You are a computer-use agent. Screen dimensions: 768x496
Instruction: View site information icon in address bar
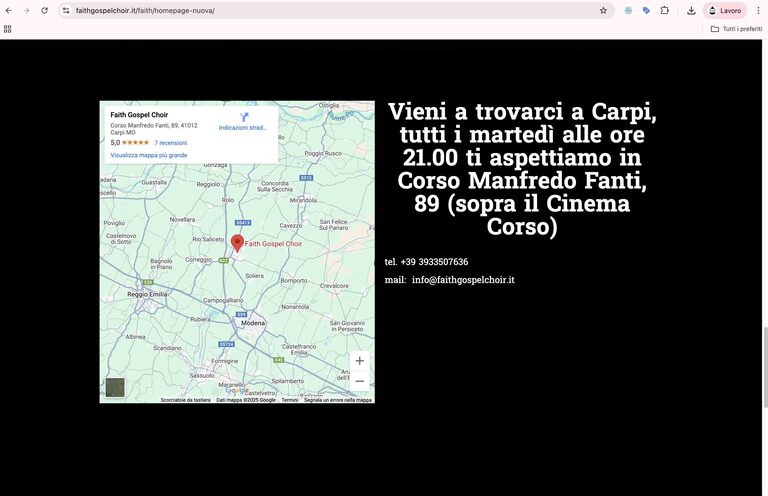(66, 10)
